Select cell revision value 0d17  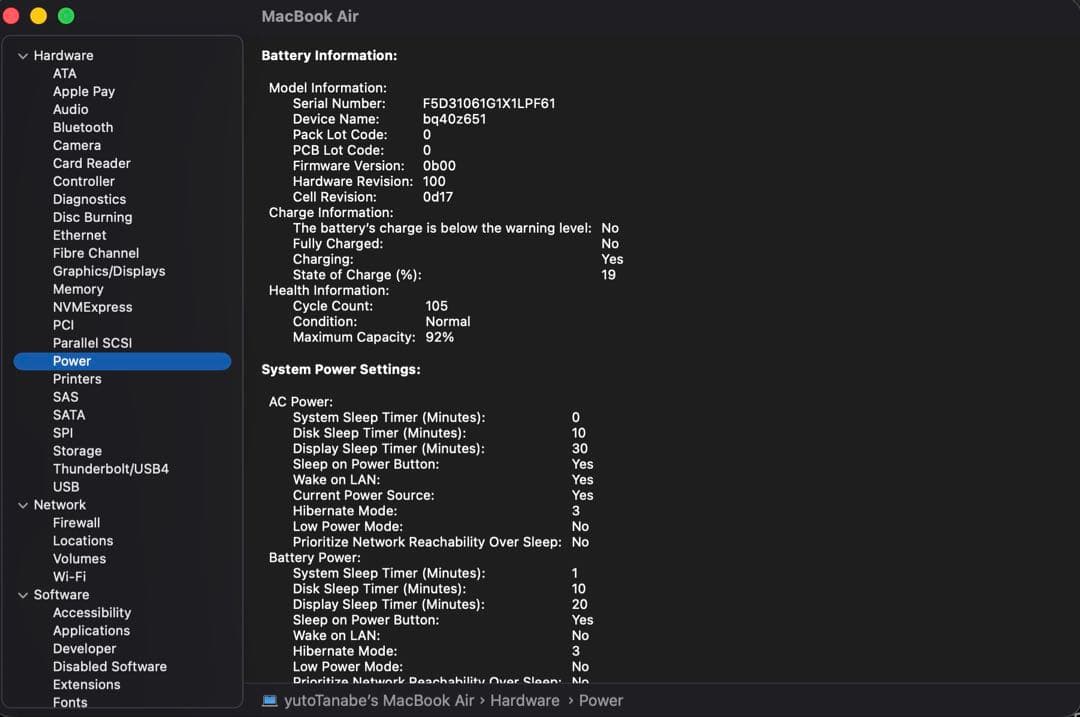coord(438,197)
